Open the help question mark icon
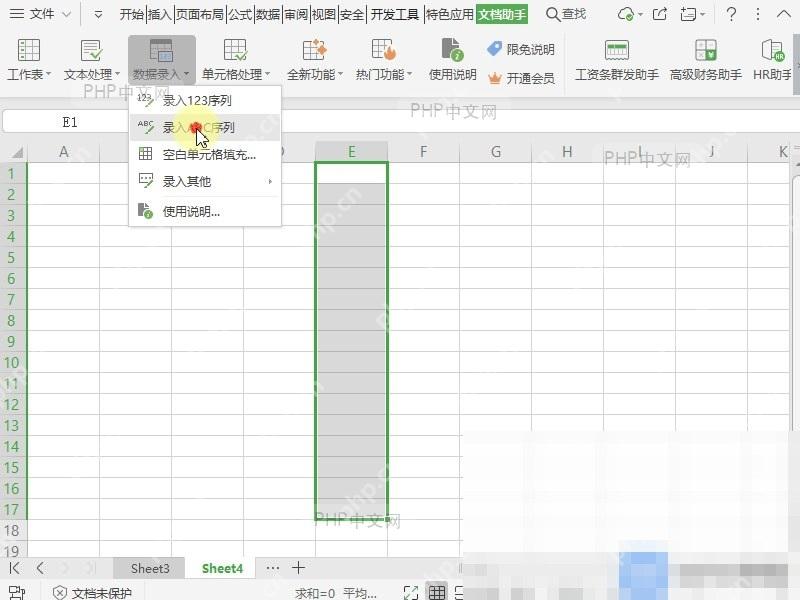The height and width of the screenshot is (600, 800). click(731, 14)
